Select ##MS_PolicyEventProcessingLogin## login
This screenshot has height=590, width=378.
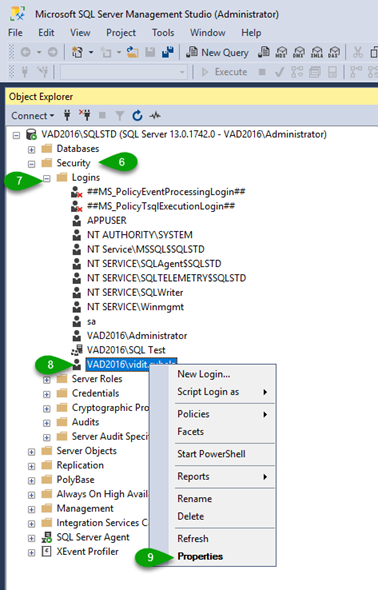click(166, 192)
